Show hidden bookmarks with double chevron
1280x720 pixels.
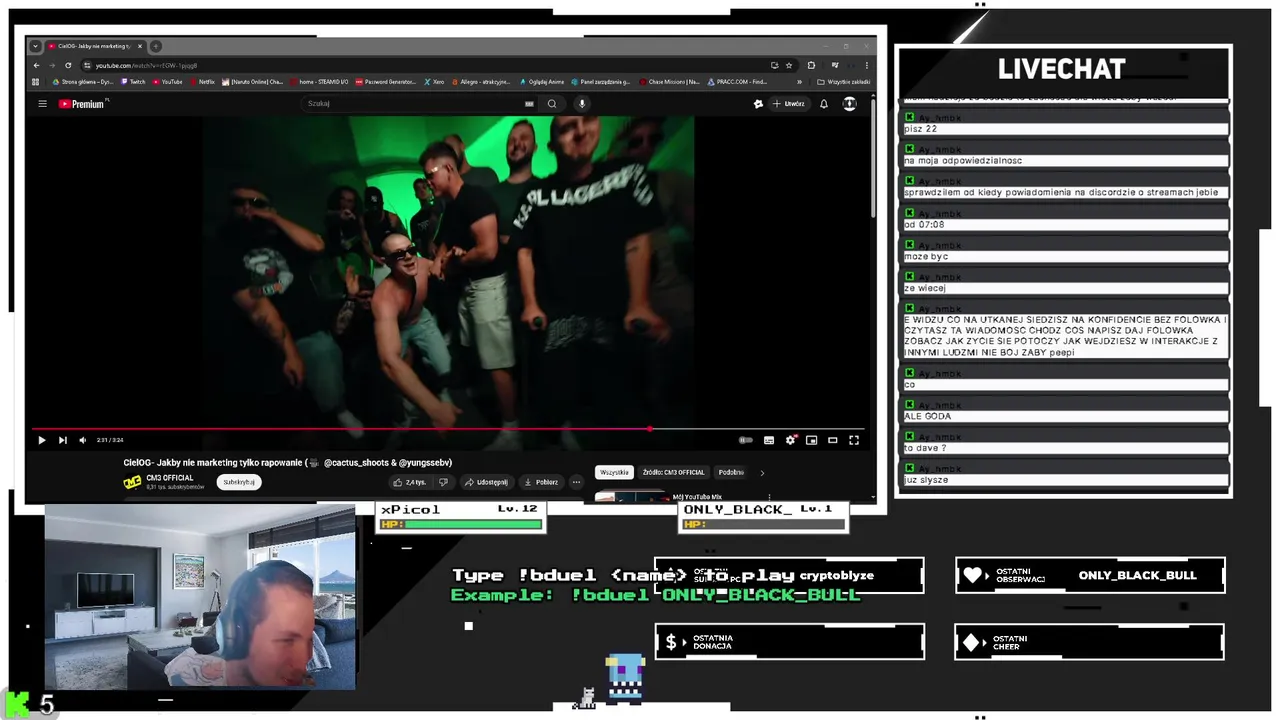(799, 82)
